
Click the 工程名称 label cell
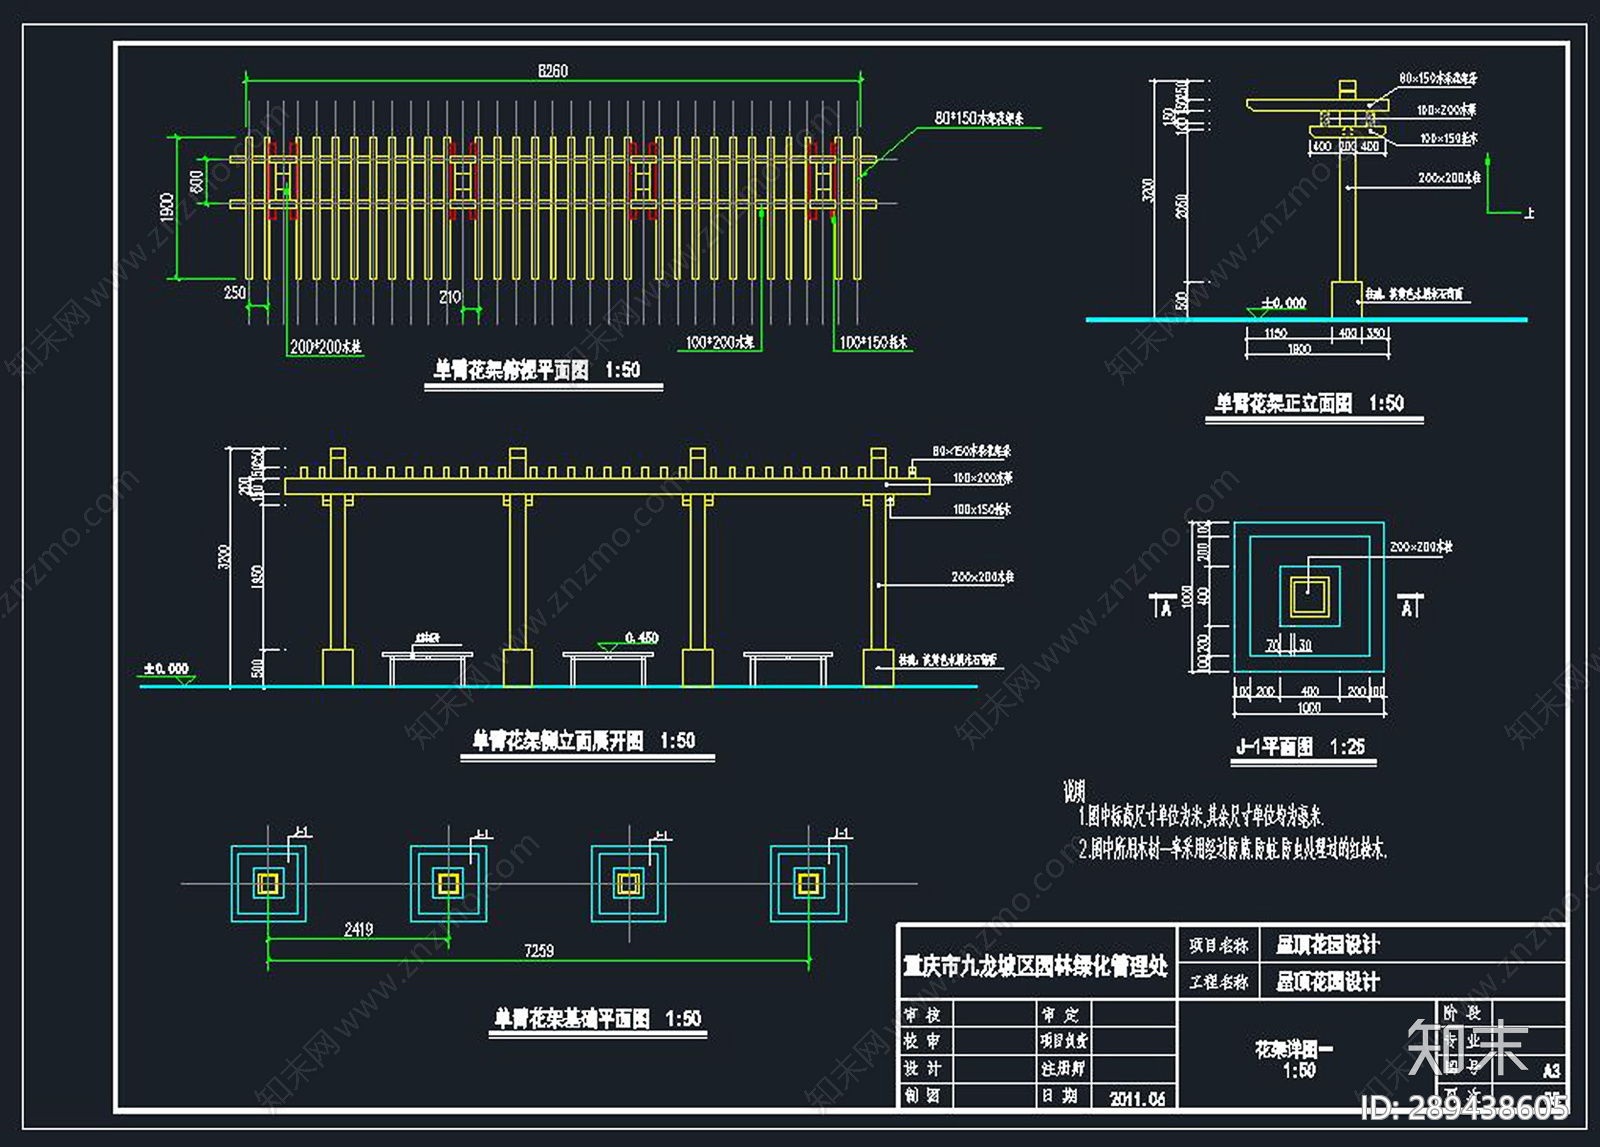[1219, 982]
